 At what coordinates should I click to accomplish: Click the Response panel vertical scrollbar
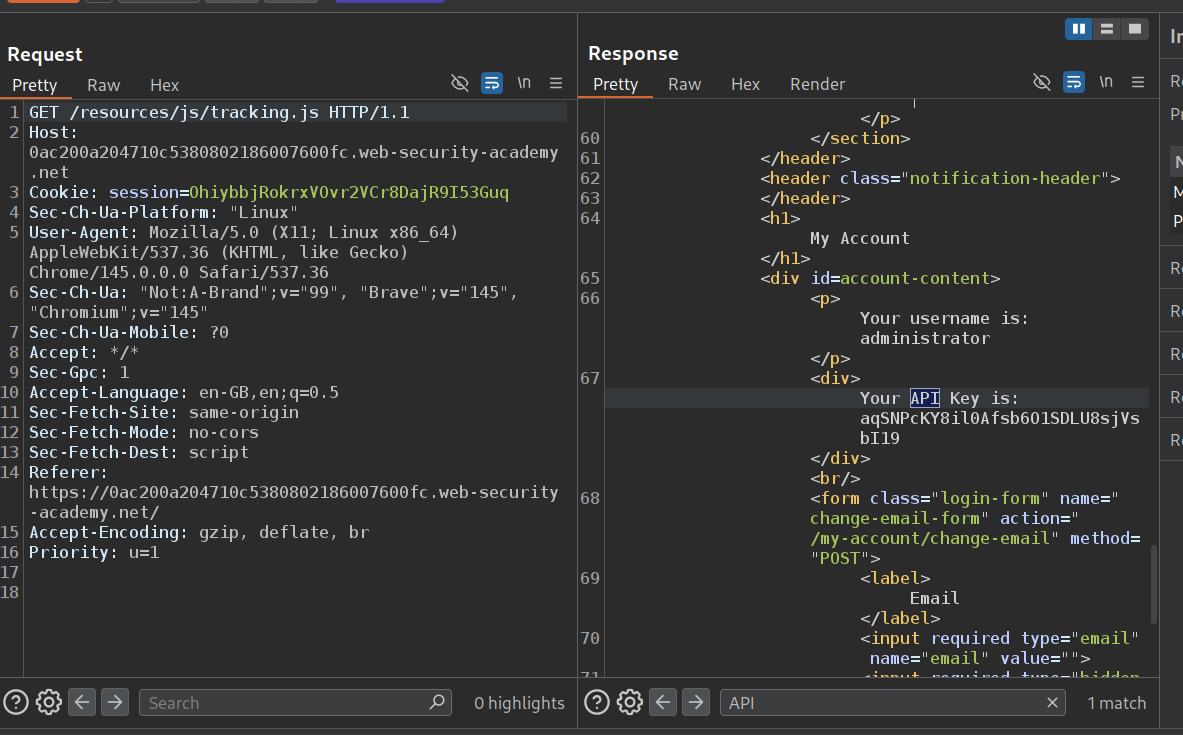pos(1154,583)
